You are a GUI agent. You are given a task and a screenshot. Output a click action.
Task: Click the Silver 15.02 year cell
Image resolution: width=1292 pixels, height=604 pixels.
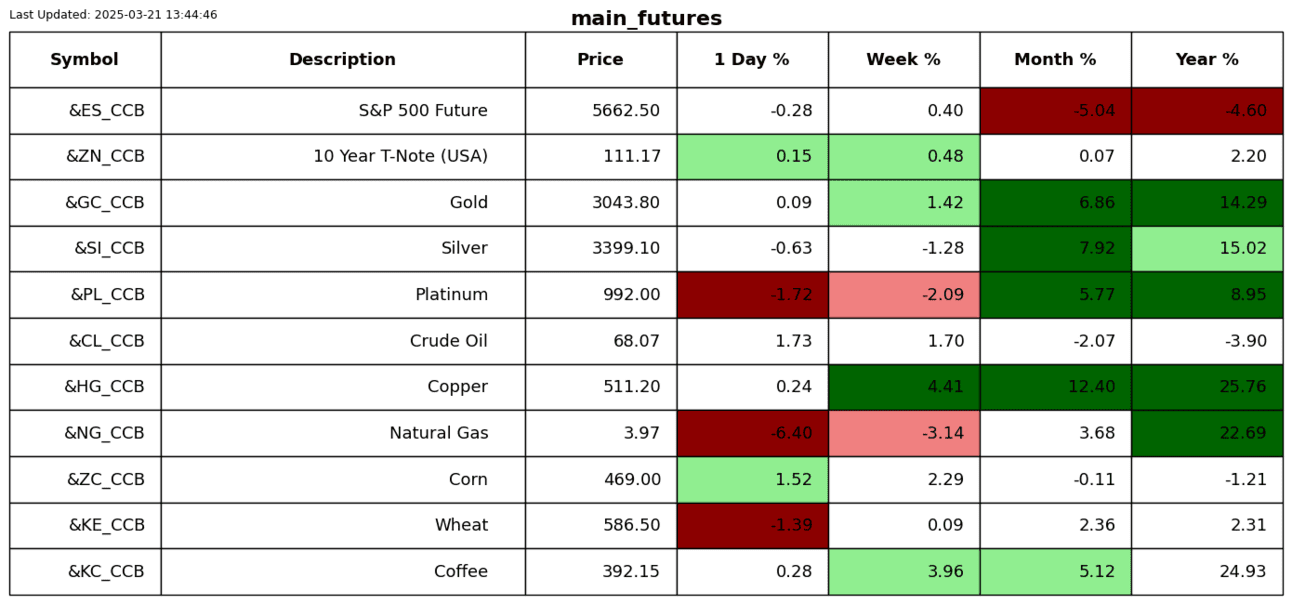pos(1207,249)
